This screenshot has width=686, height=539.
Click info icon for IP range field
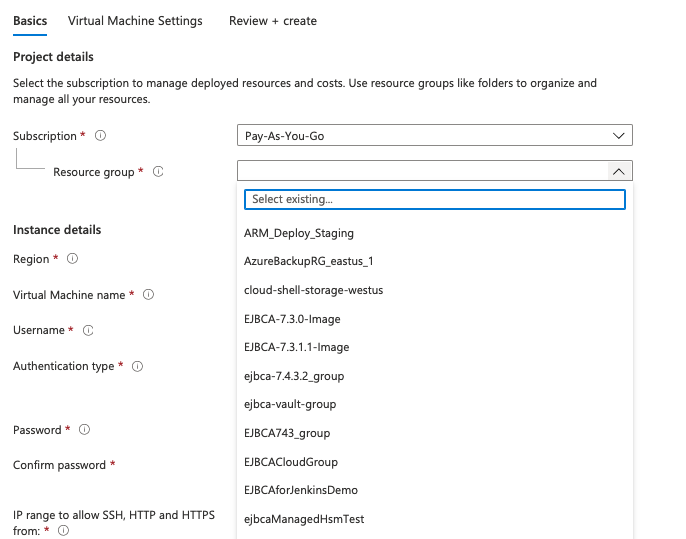point(63,531)
